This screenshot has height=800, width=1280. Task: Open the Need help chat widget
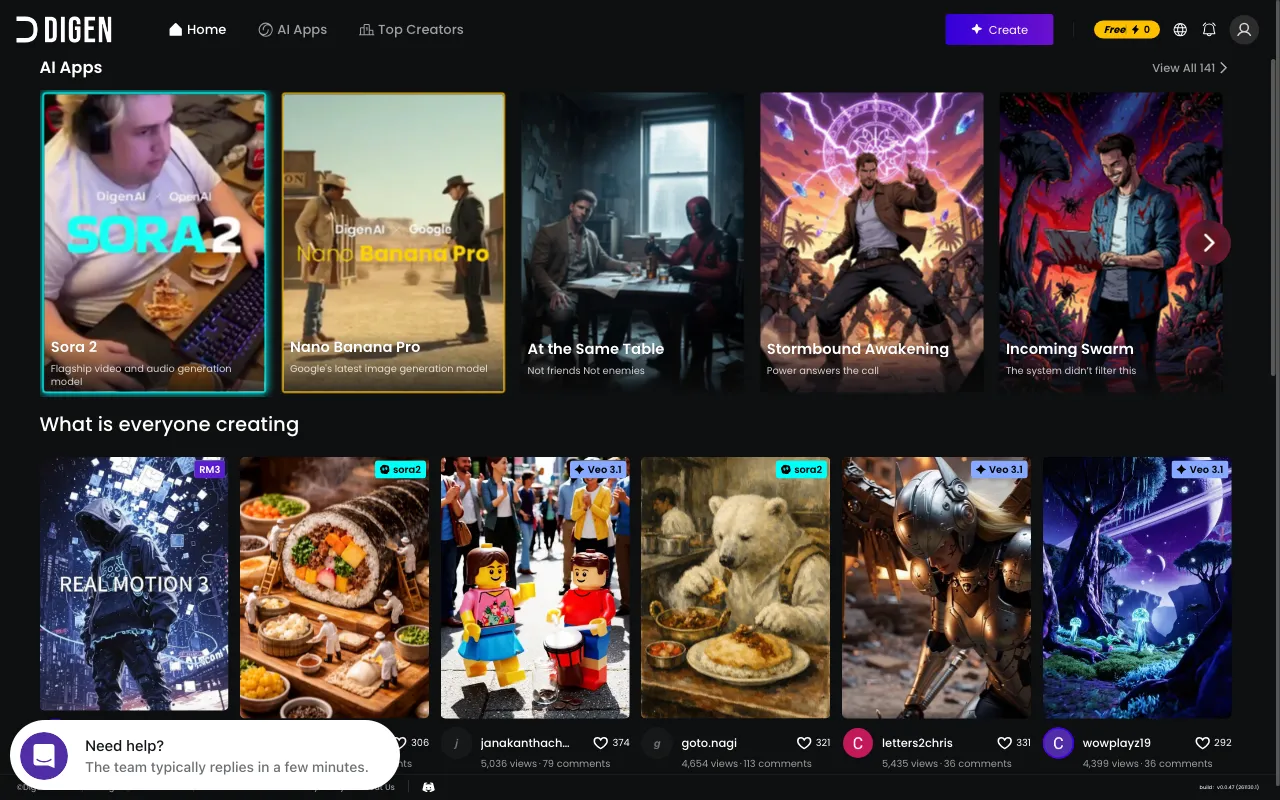205,756
